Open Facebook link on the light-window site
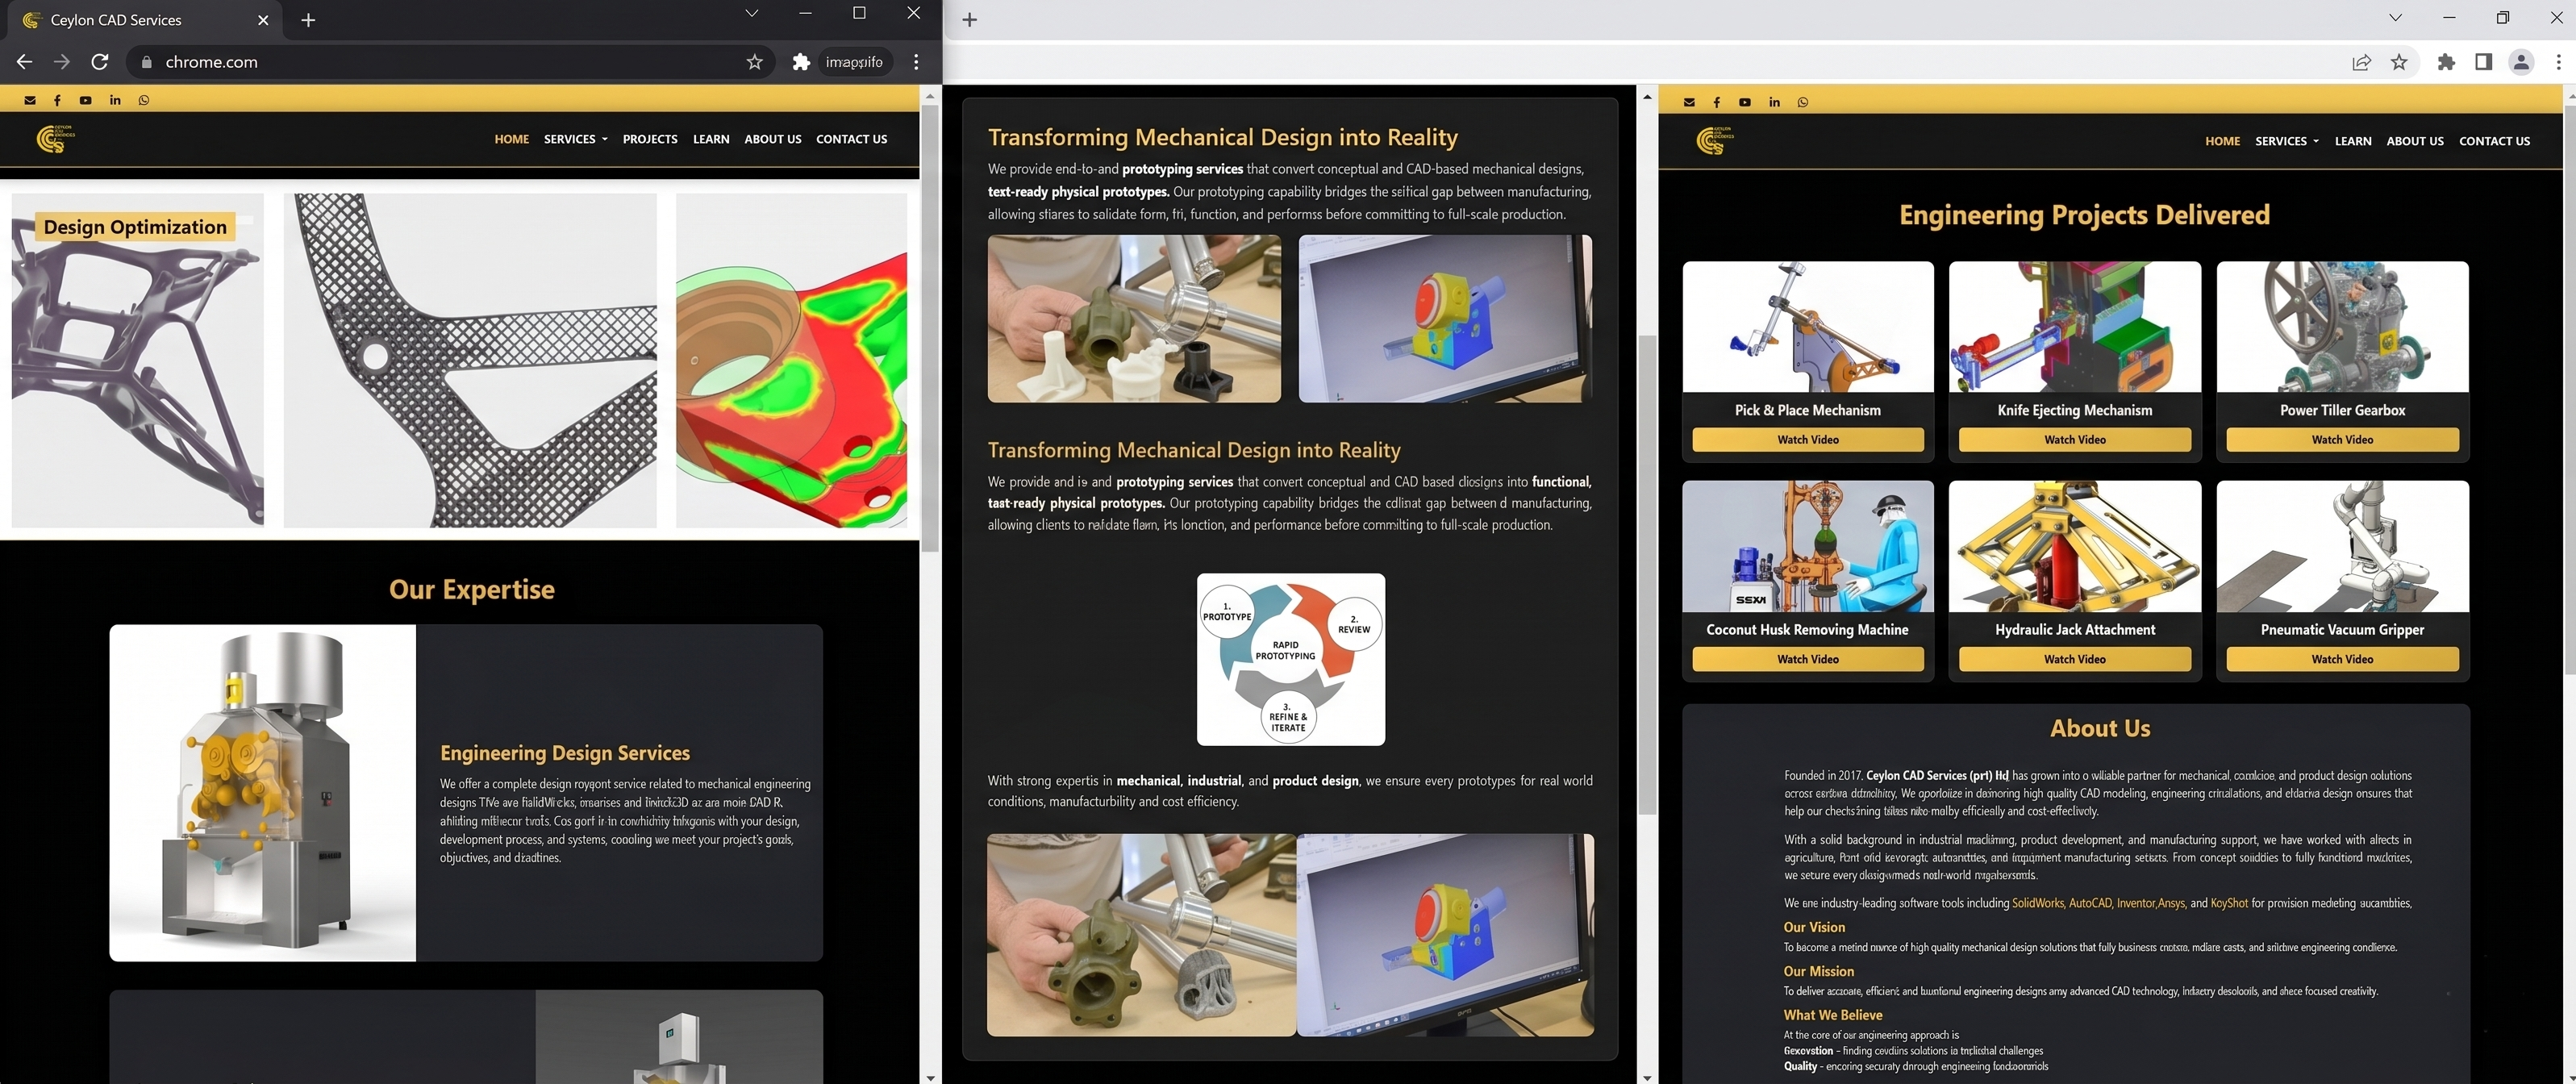Screen dimensions: 2576x1084 (1717, 102)
